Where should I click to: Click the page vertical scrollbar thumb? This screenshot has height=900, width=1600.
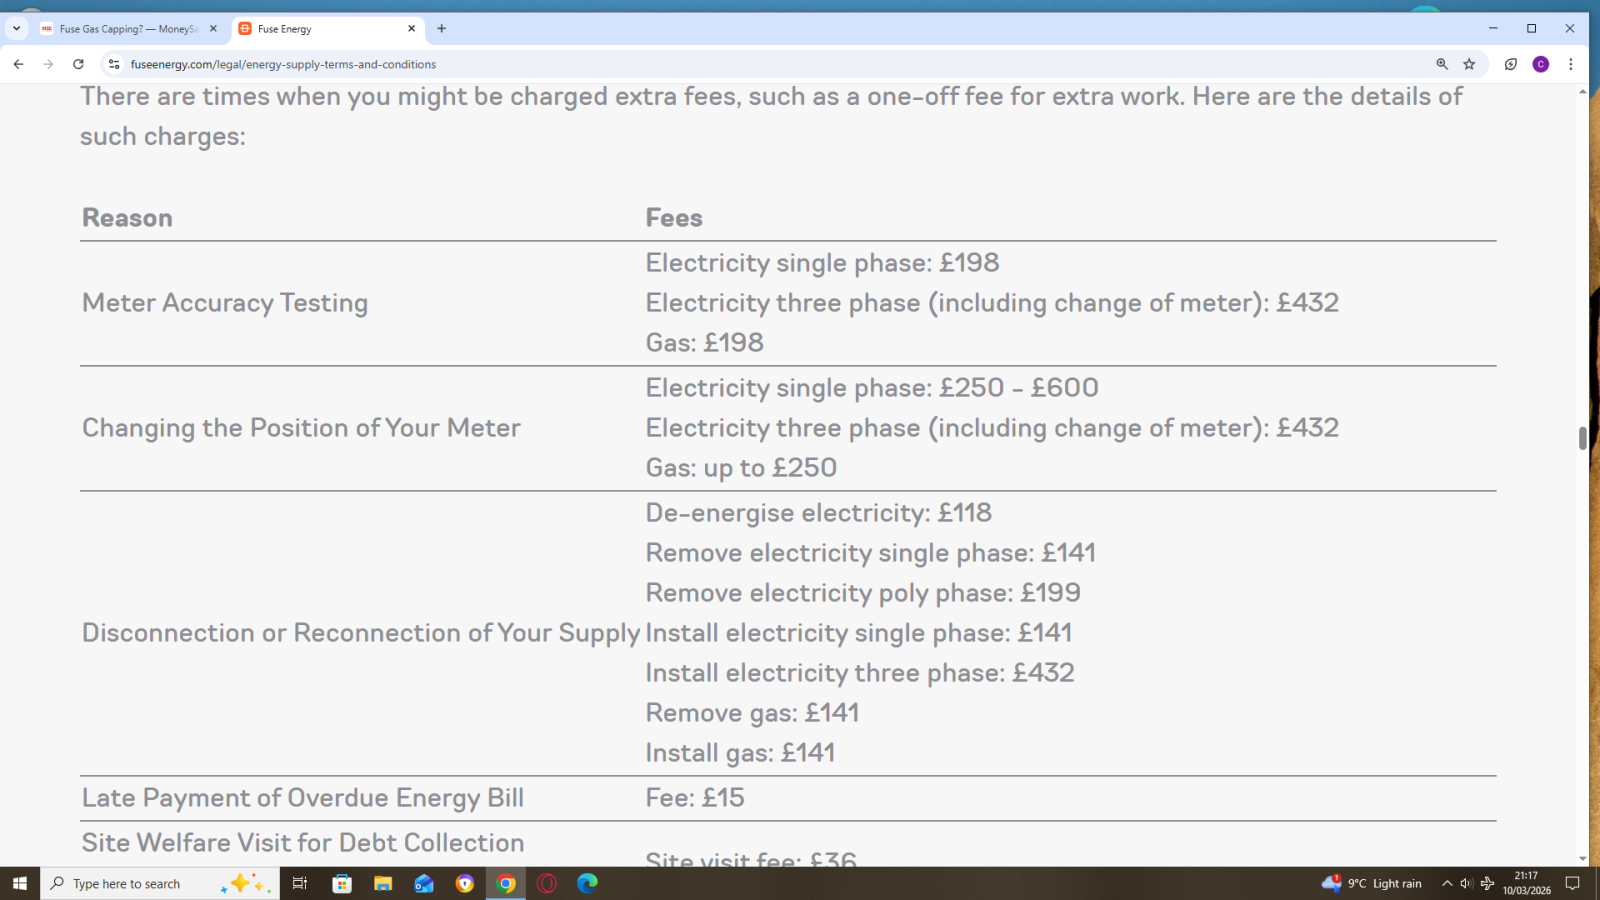pos(1582,438)
